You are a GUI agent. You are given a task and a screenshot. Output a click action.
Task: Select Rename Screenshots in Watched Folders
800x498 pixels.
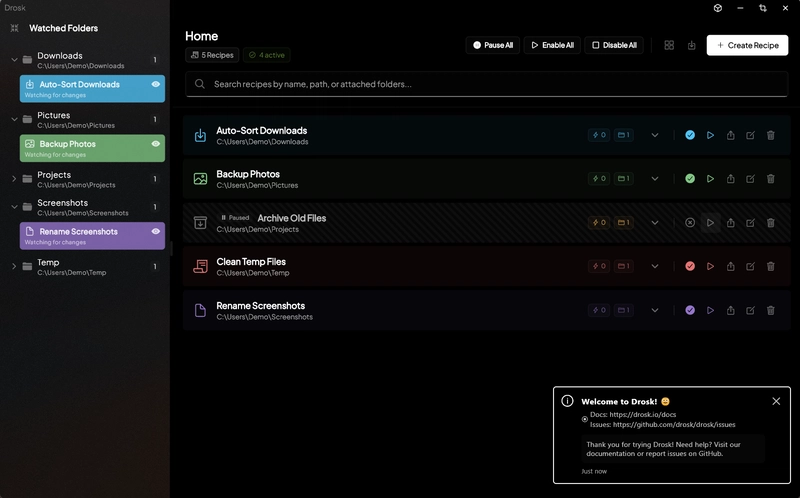click(x=80, y=232)
